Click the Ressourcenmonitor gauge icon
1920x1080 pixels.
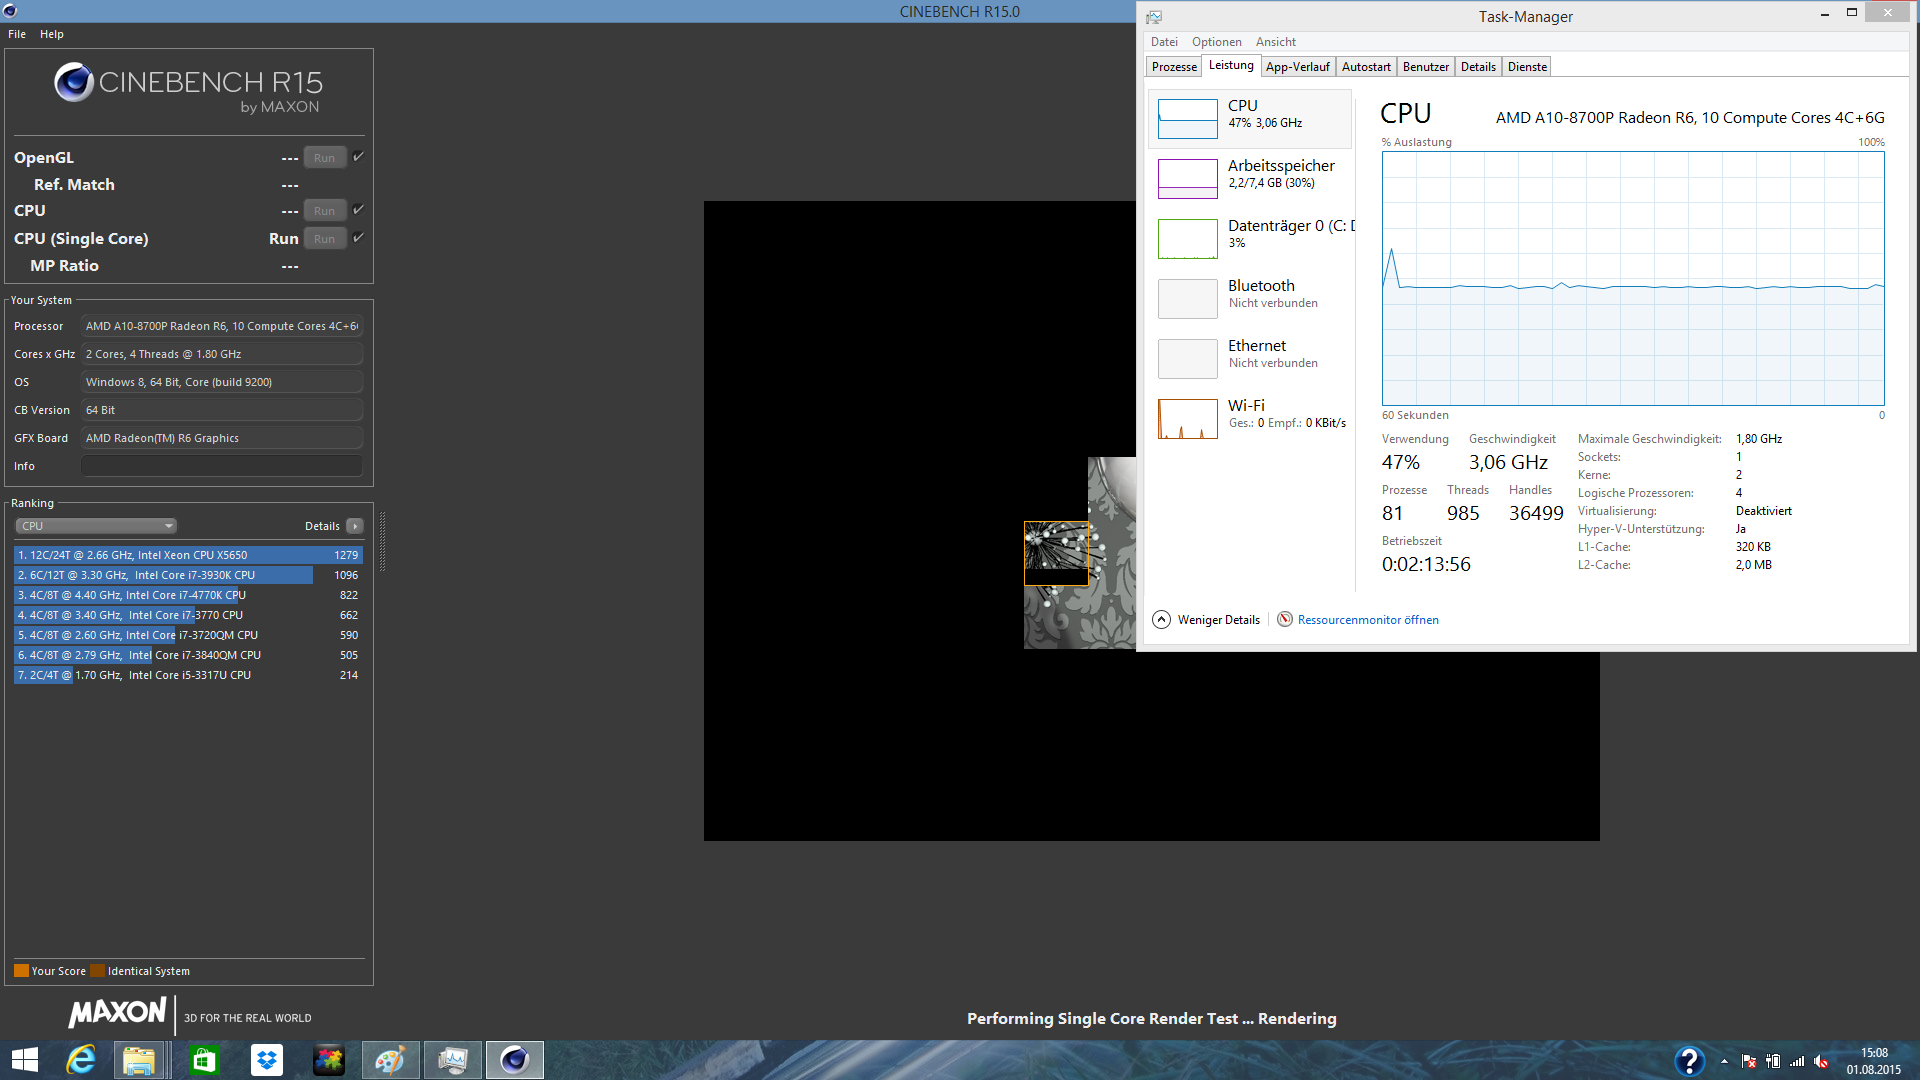click(1285, 619)
